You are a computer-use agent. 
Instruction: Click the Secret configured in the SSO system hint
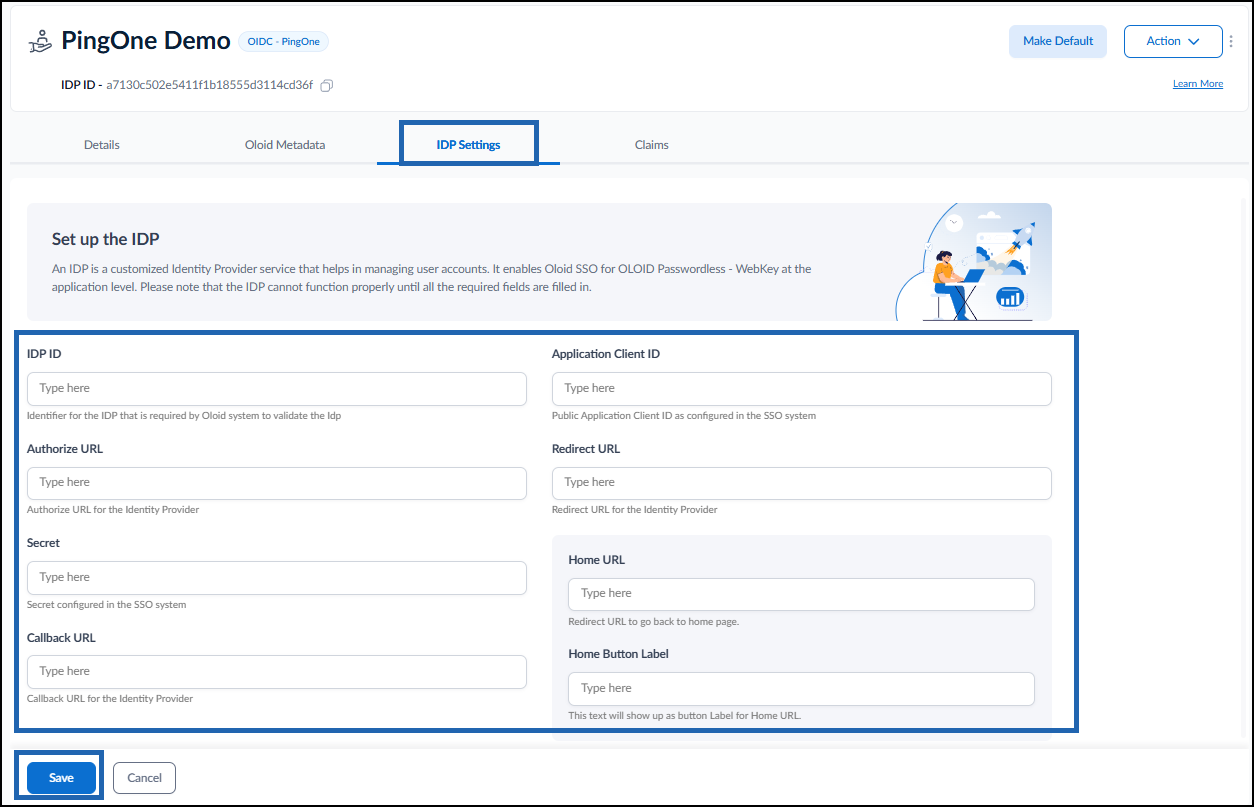107,605
